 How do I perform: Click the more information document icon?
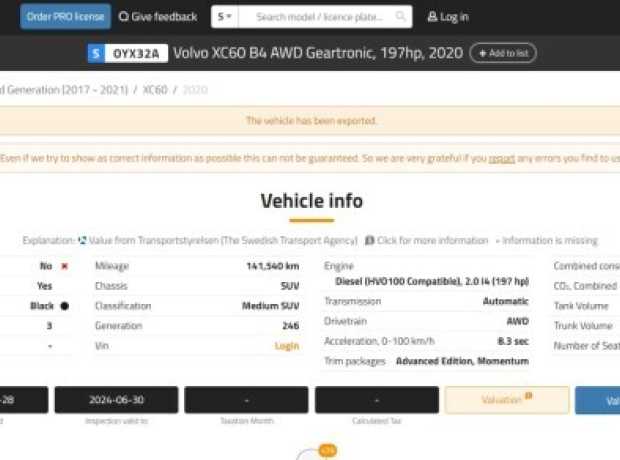coord(369,241)
